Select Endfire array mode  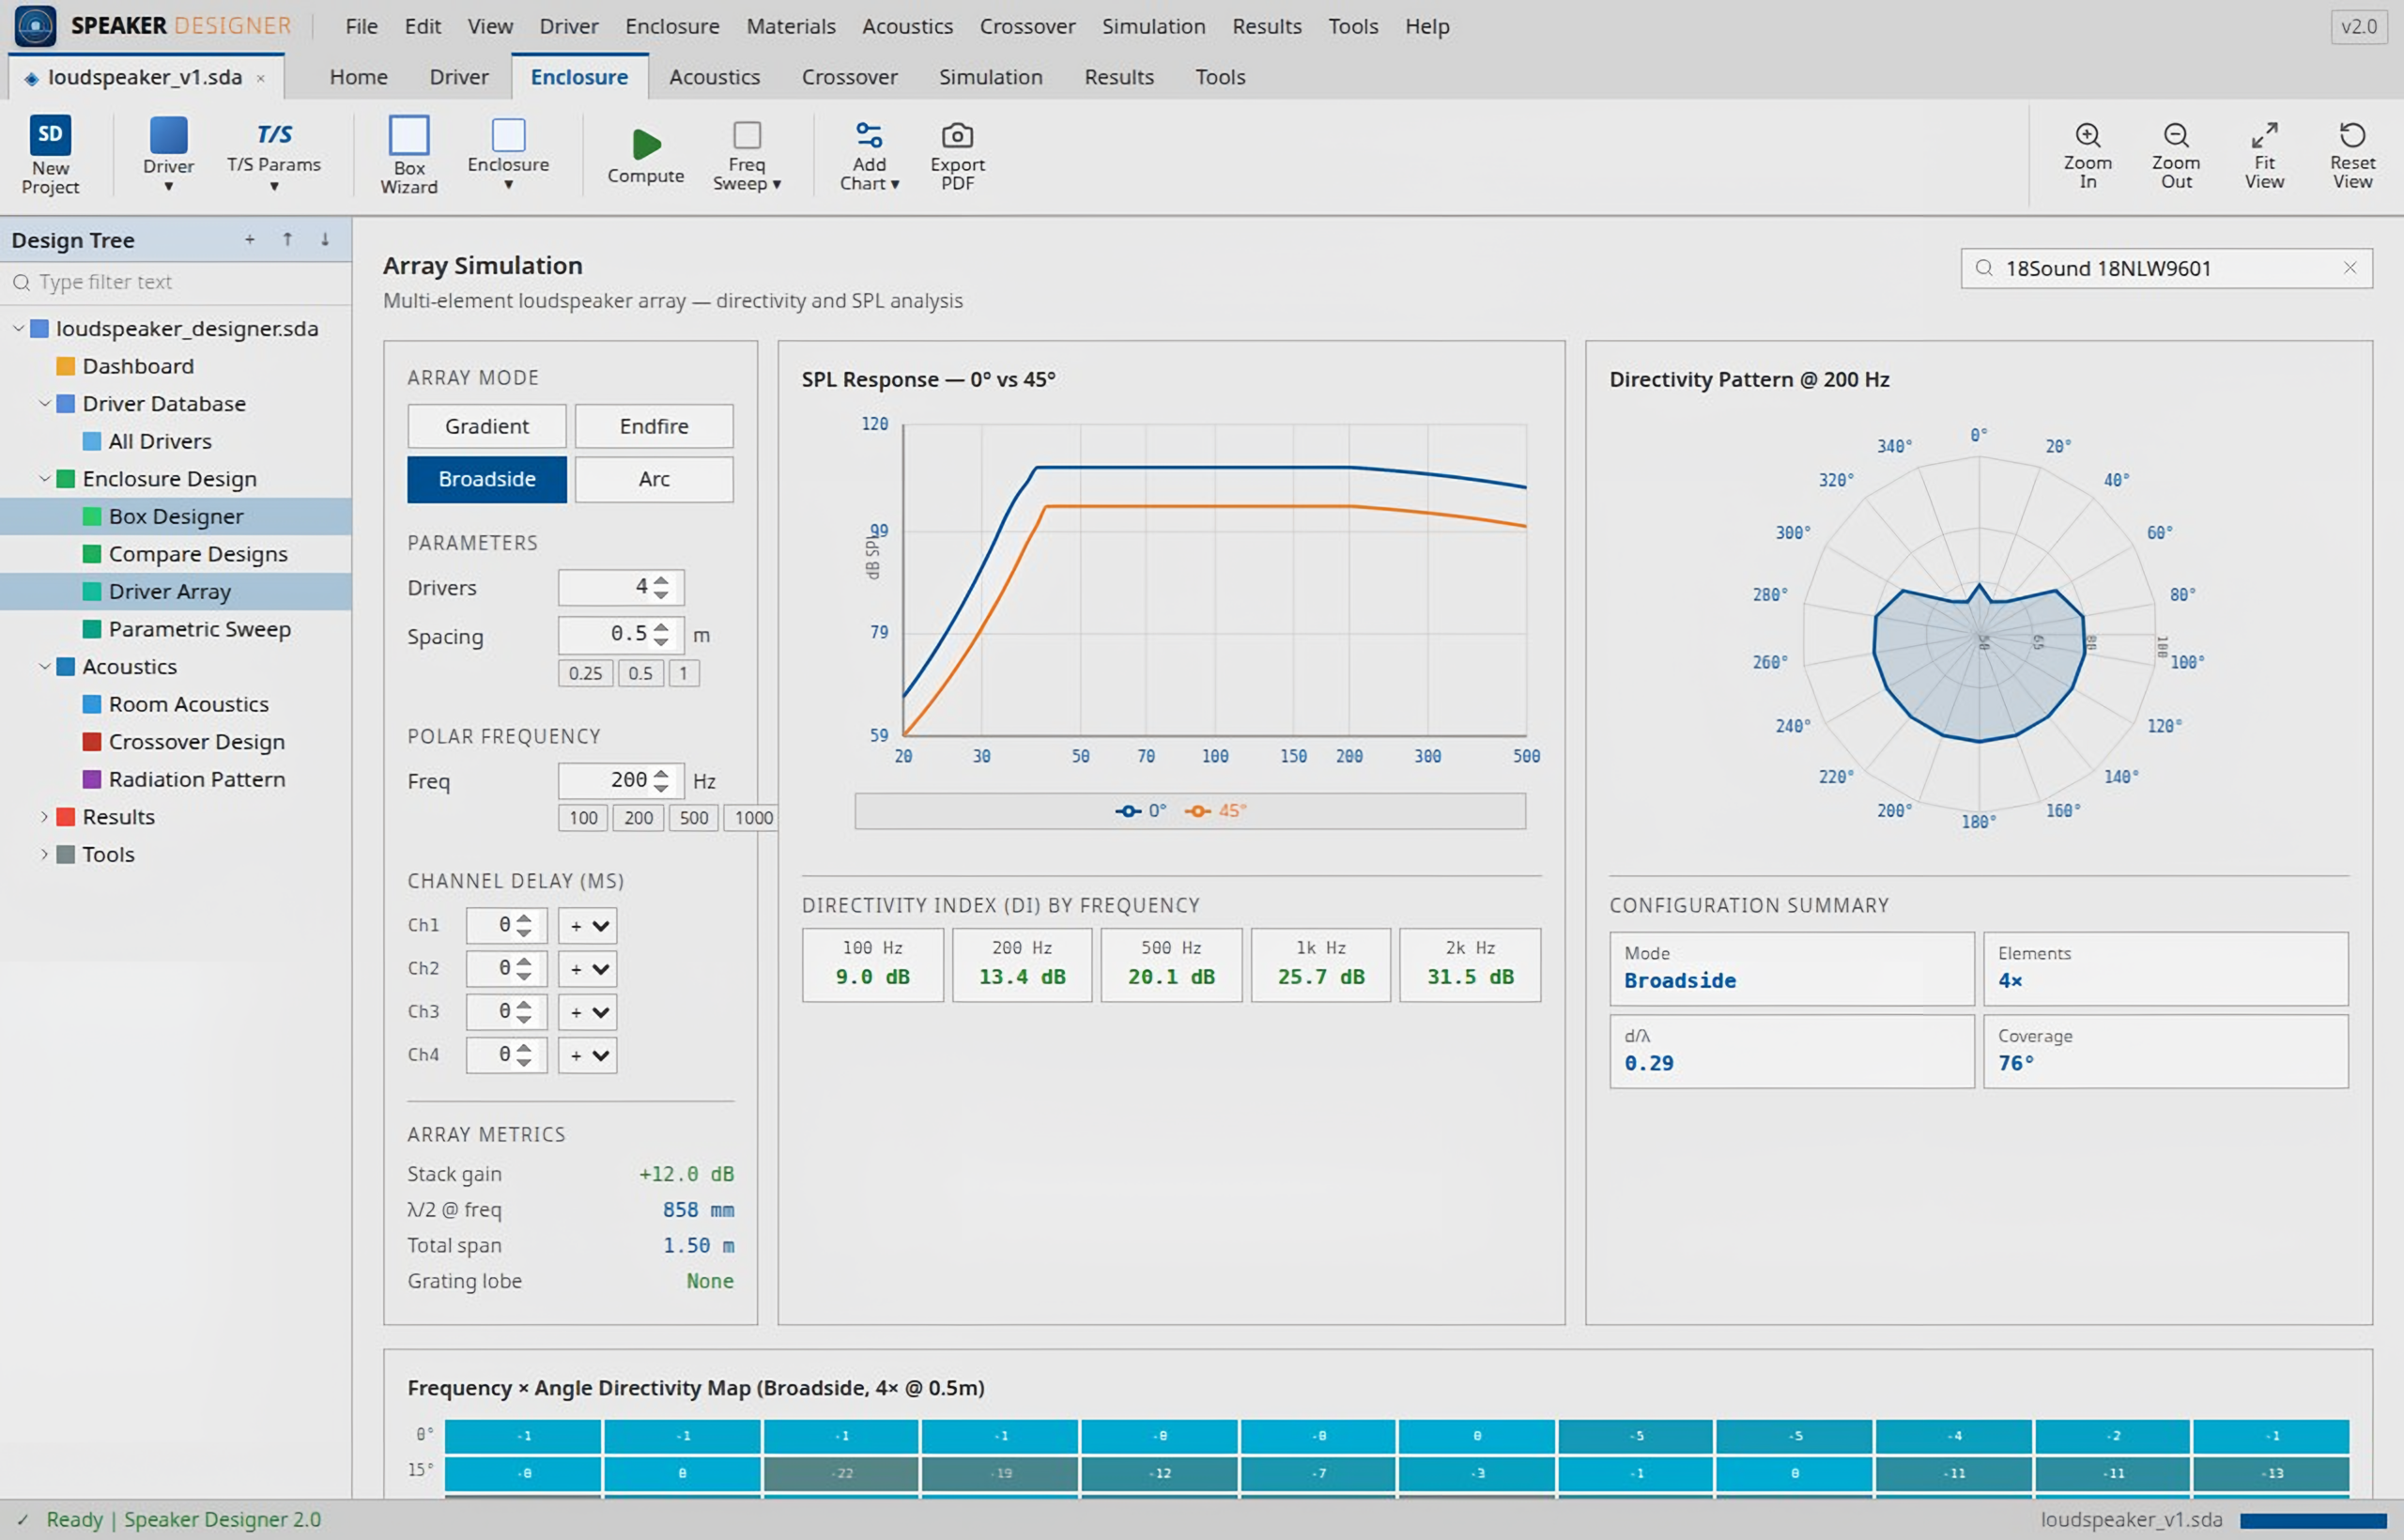click(x=654, y=426)
